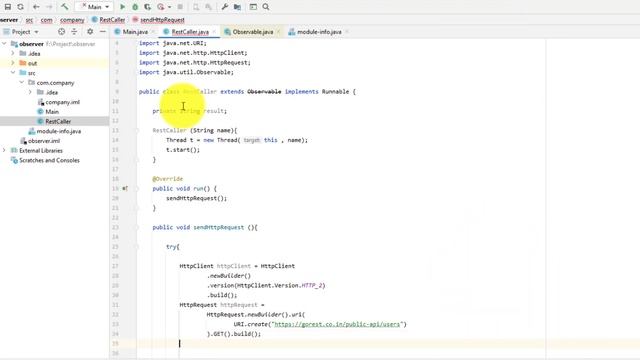Hide the Project panel with minus icon
The height and width of the screenshot is (360, 640).
(x=102, y=31)
